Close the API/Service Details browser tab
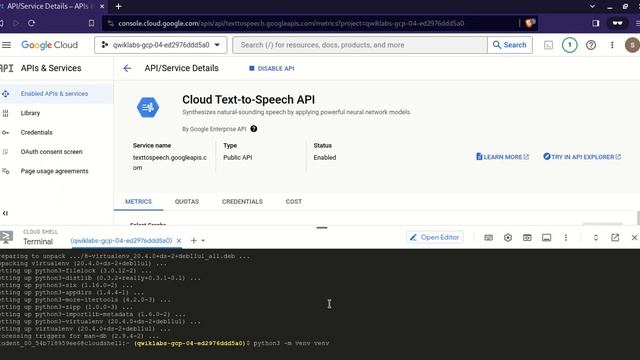Image resolution: width=640 pixels, height=360 pixels. pyautogui.click(x=102, y=7)
